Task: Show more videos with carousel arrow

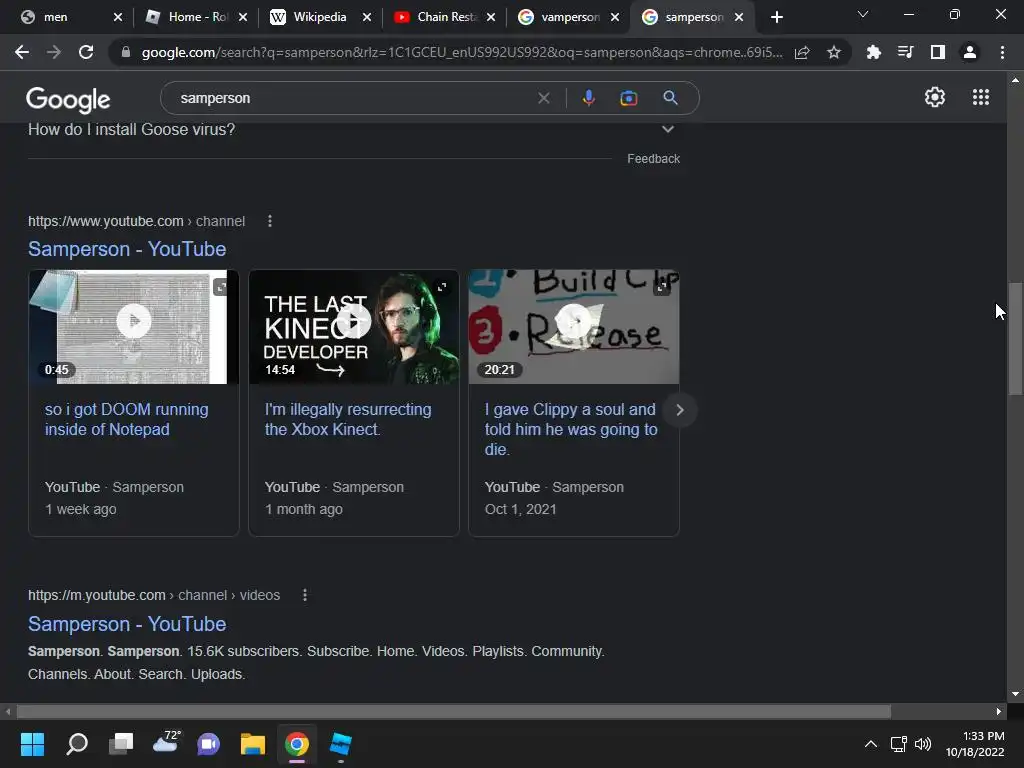Action: [x=679, y=410]
